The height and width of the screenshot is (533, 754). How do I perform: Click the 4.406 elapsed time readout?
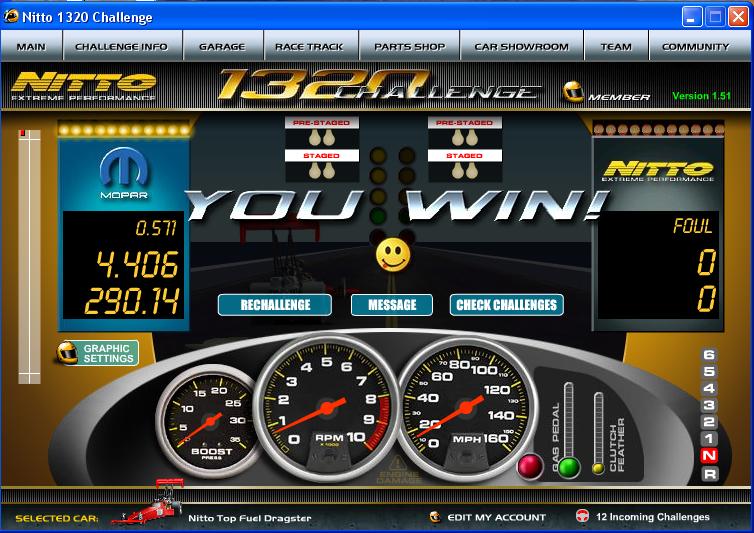(138, 264)
